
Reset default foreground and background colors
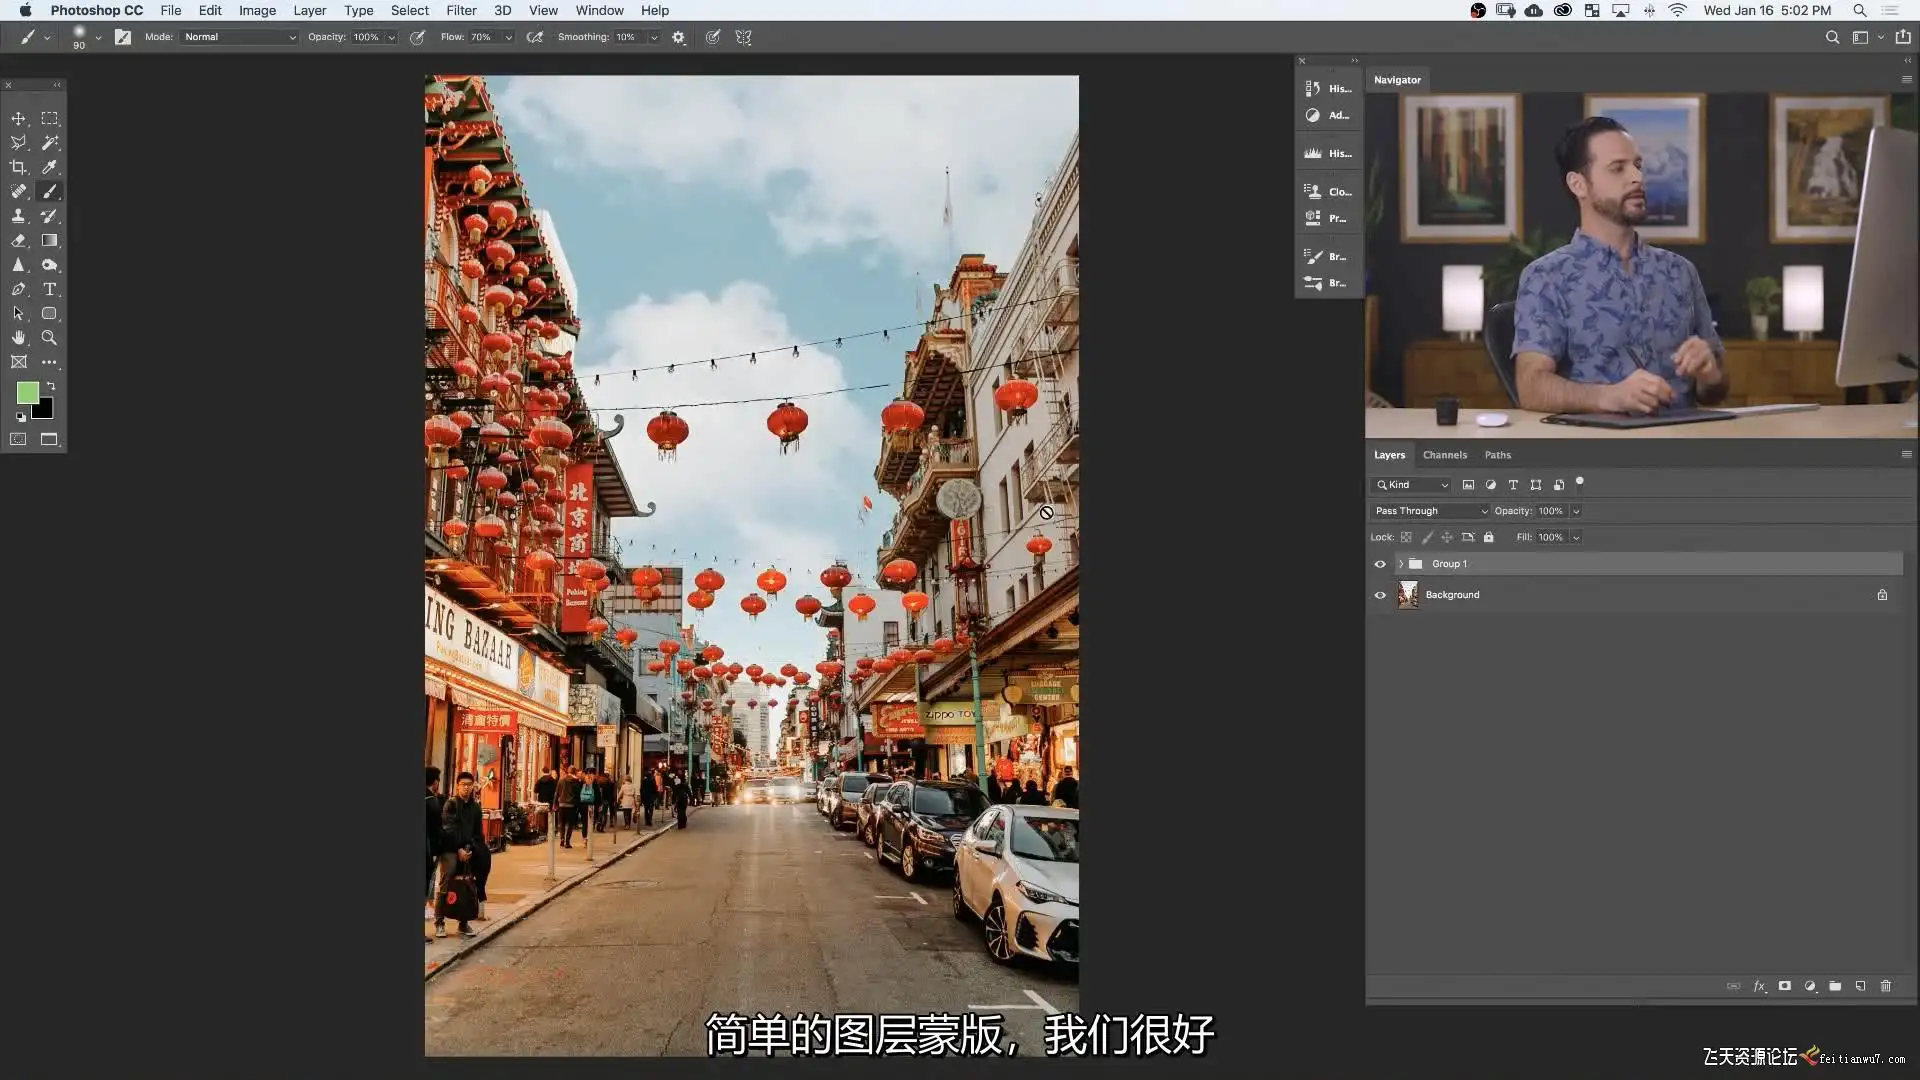(x=20, y=417)
